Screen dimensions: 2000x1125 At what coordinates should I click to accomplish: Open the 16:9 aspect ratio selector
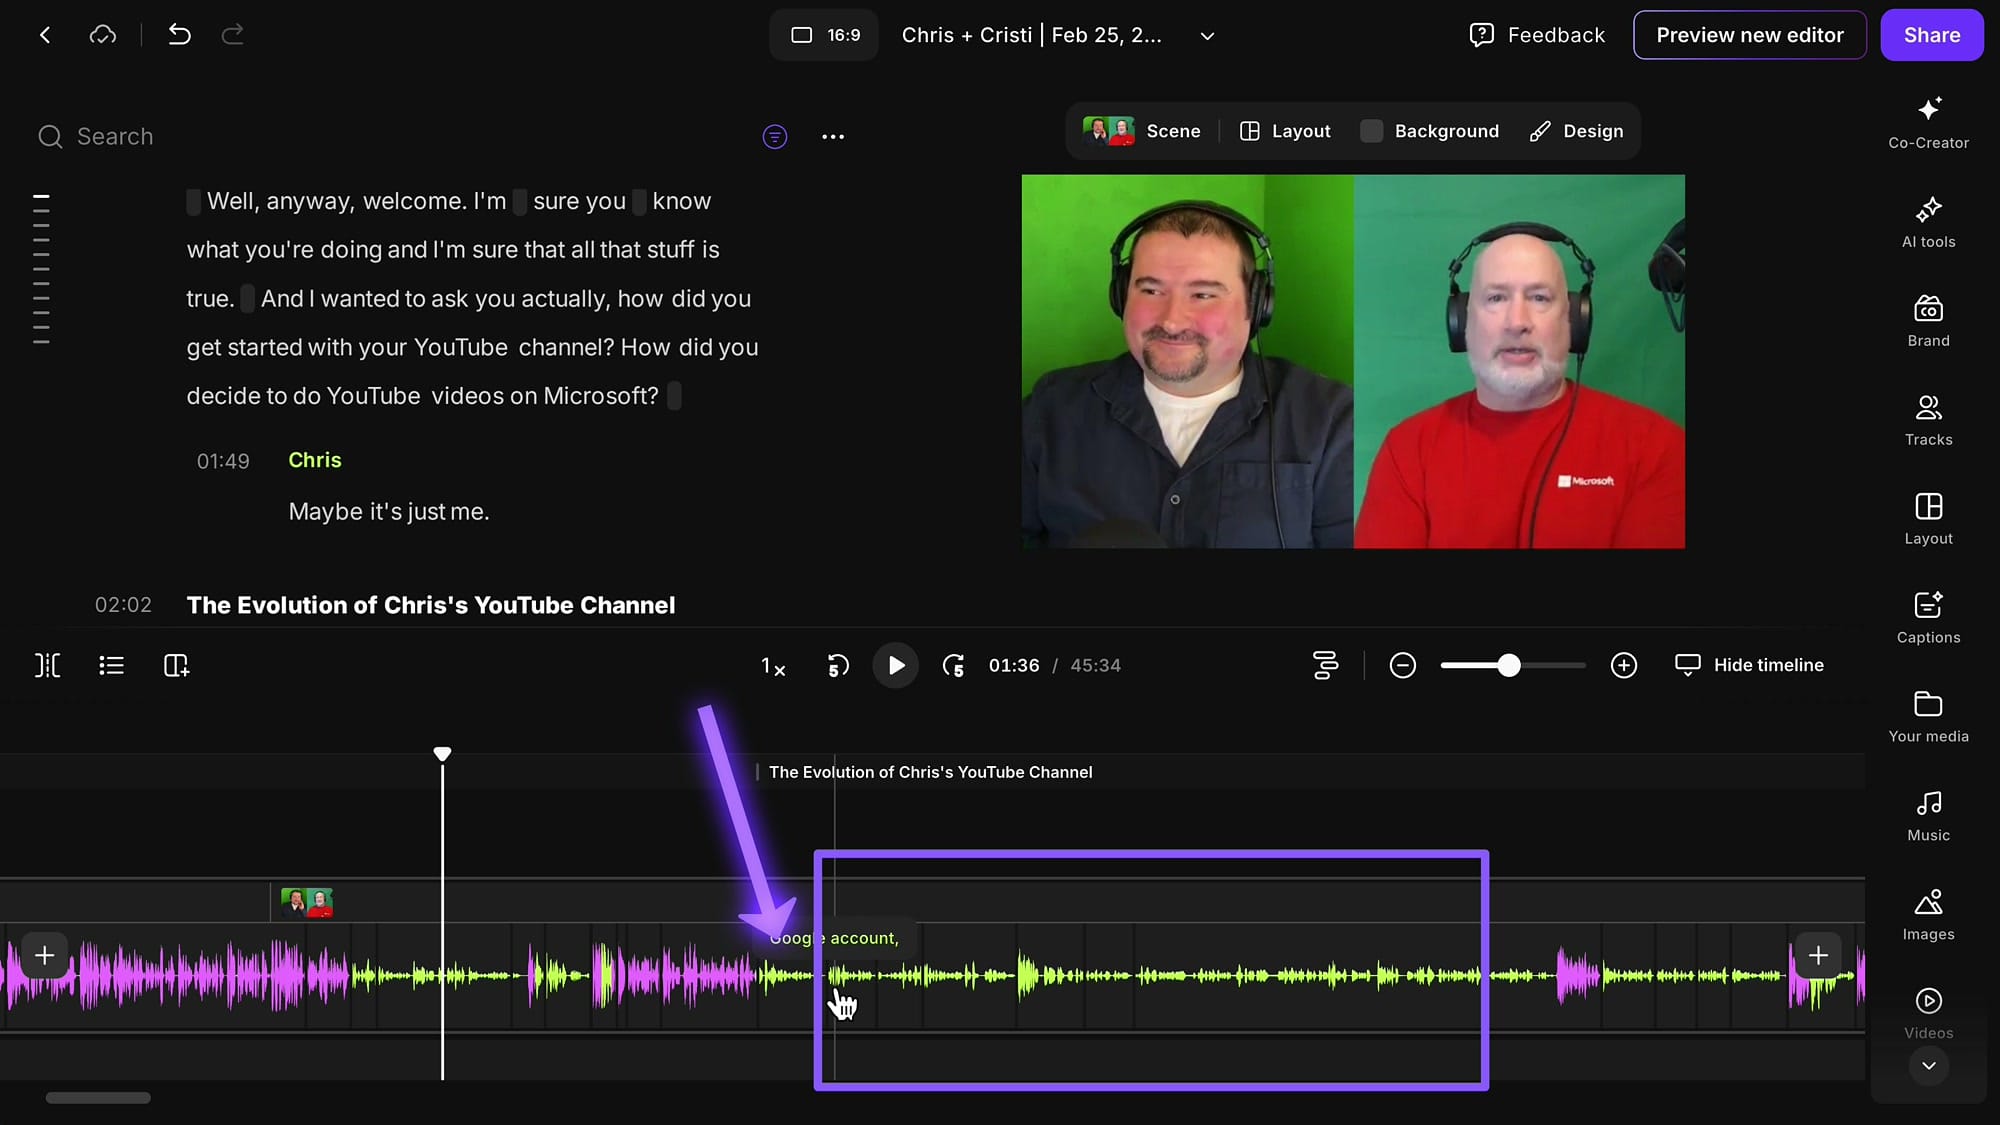tap(823, 35)
